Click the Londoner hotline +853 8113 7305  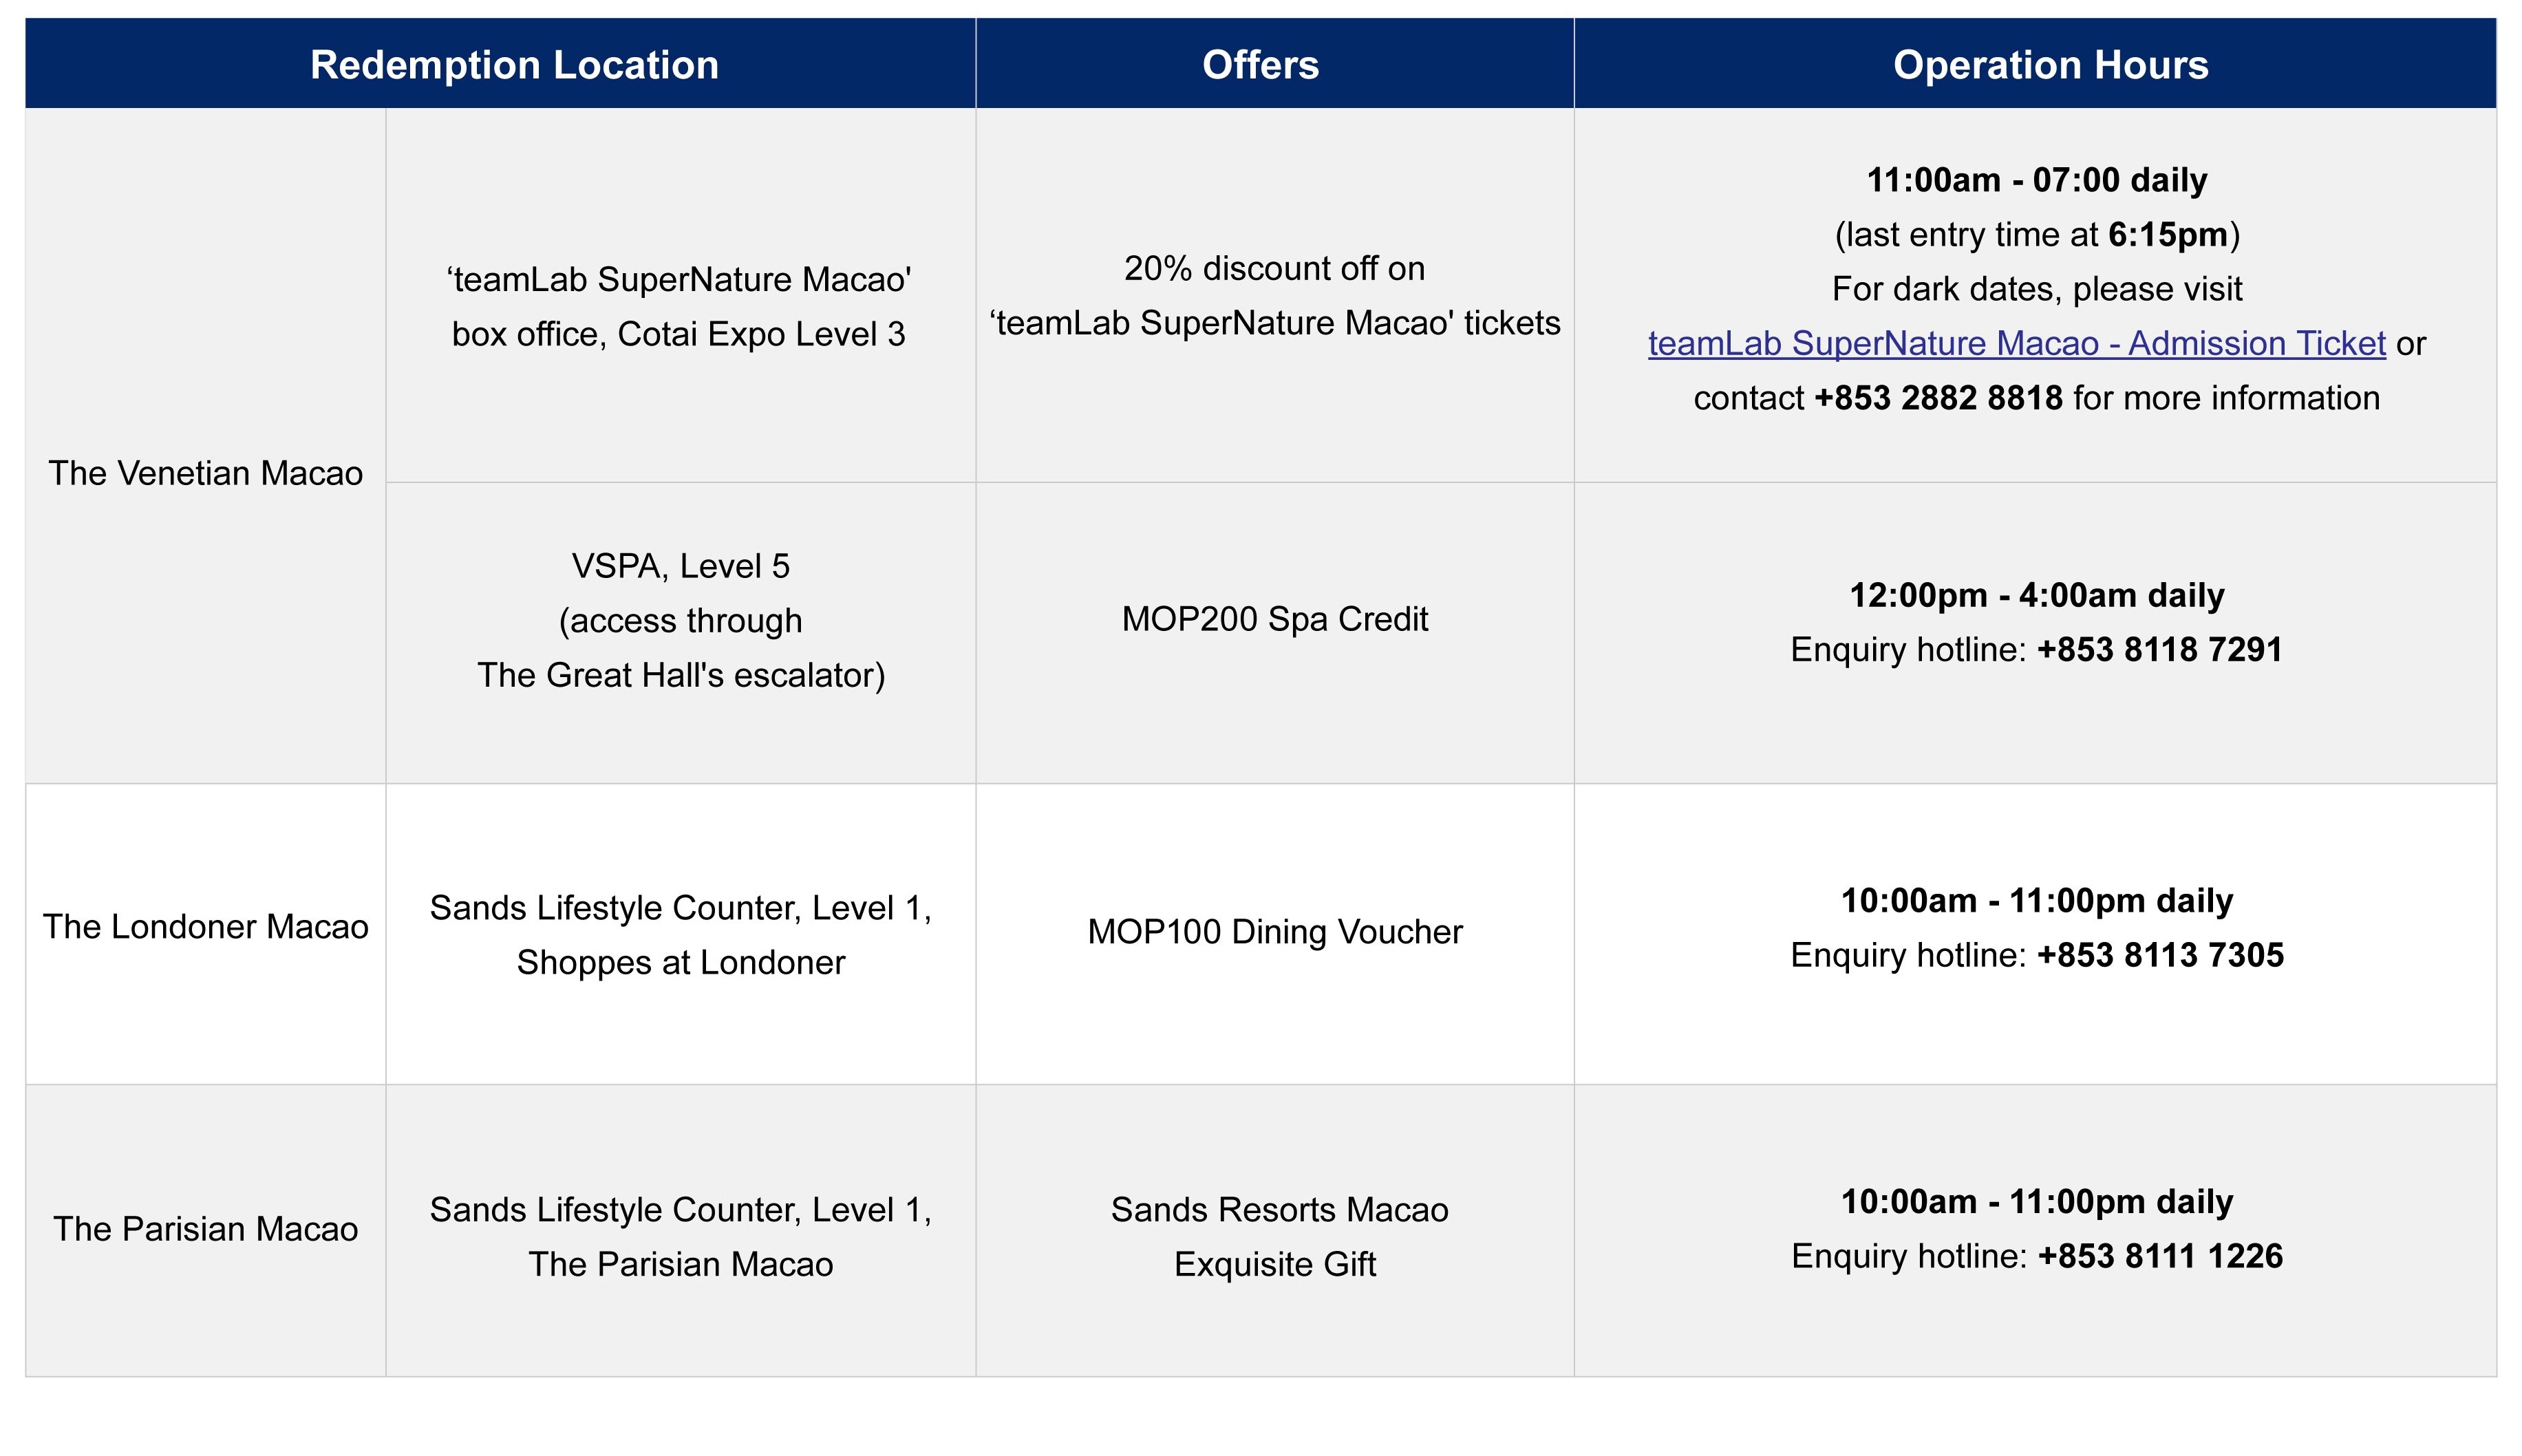pyautogui.click(x=2160, y=955)
